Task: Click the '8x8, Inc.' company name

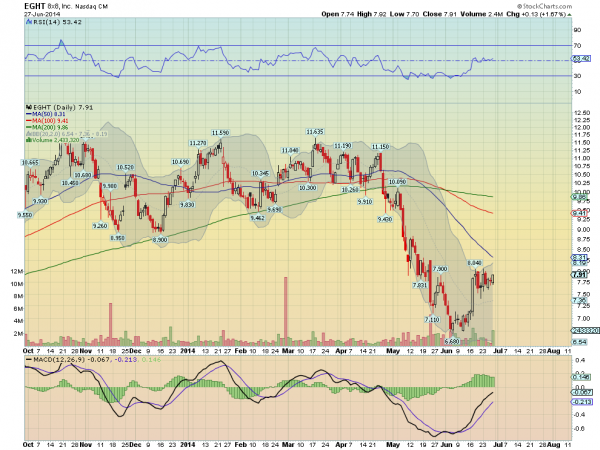Action: [x=60, y=6]
